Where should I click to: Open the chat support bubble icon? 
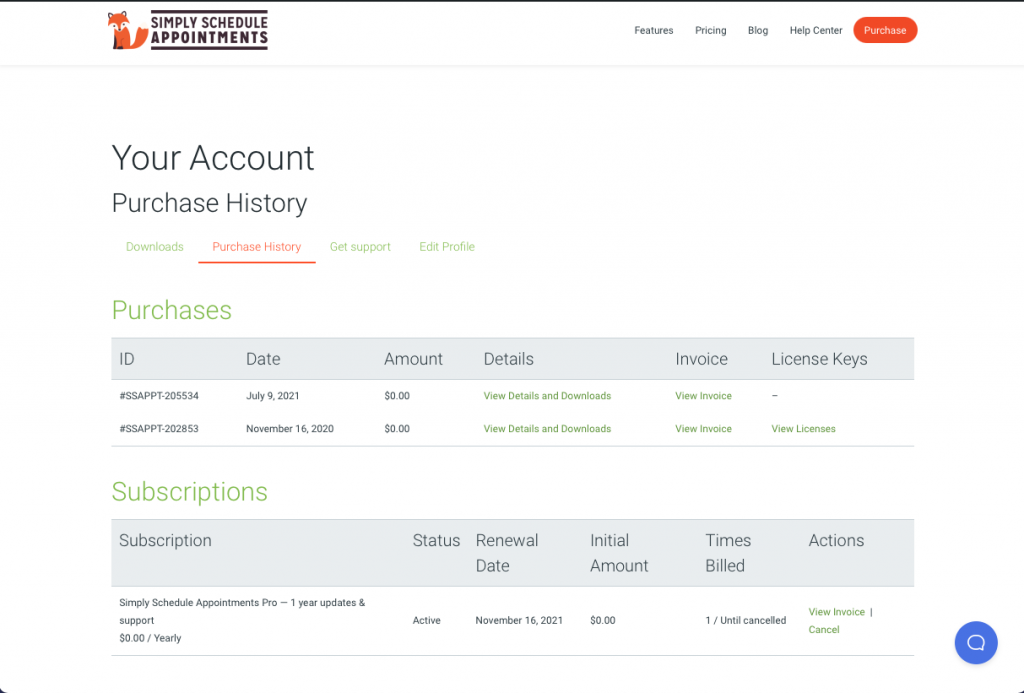(x=976, y=643)
